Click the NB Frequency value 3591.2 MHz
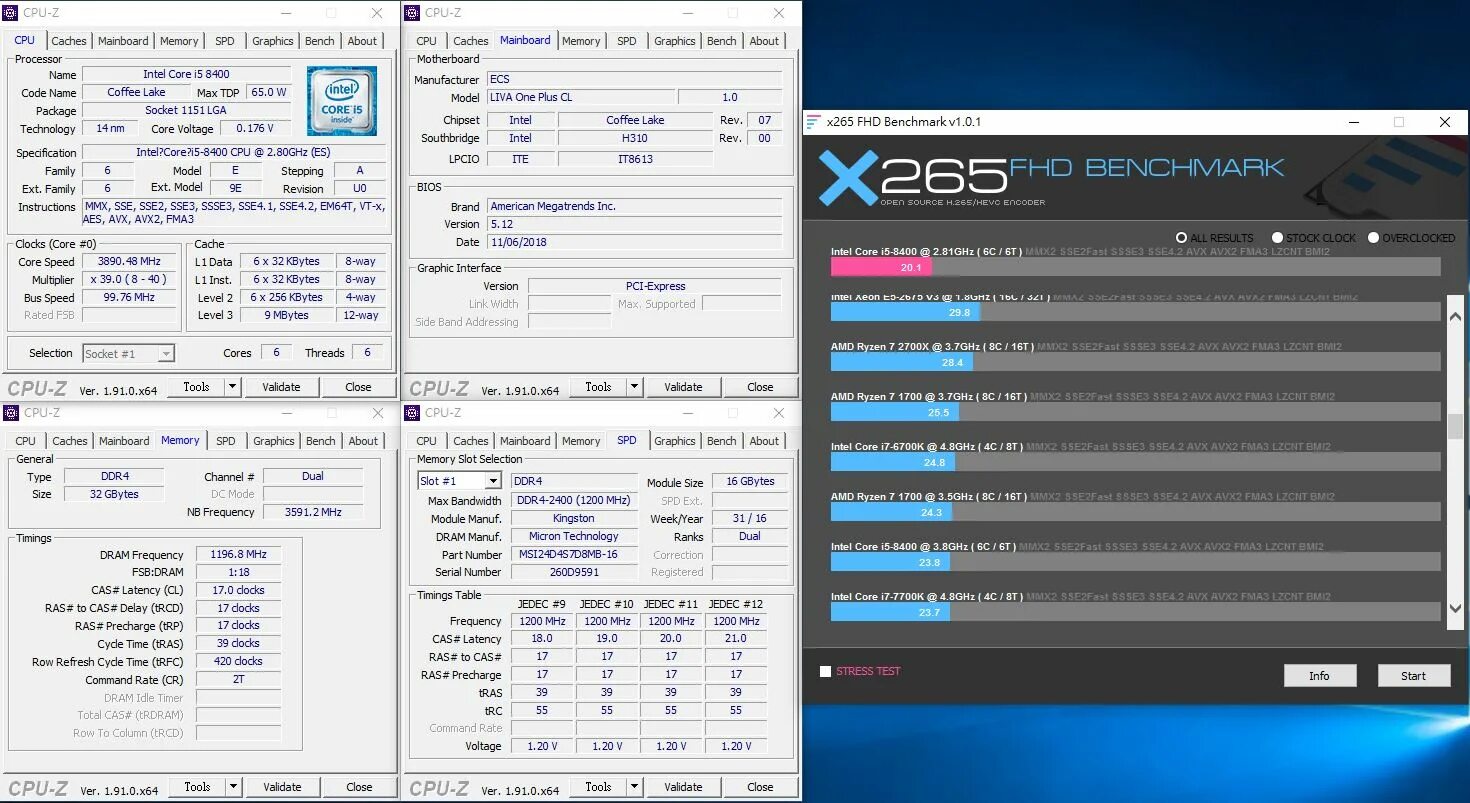Image resolution: width=1470 pixels, height=803 pixels. pyautogui.click(x=313, y=512)
